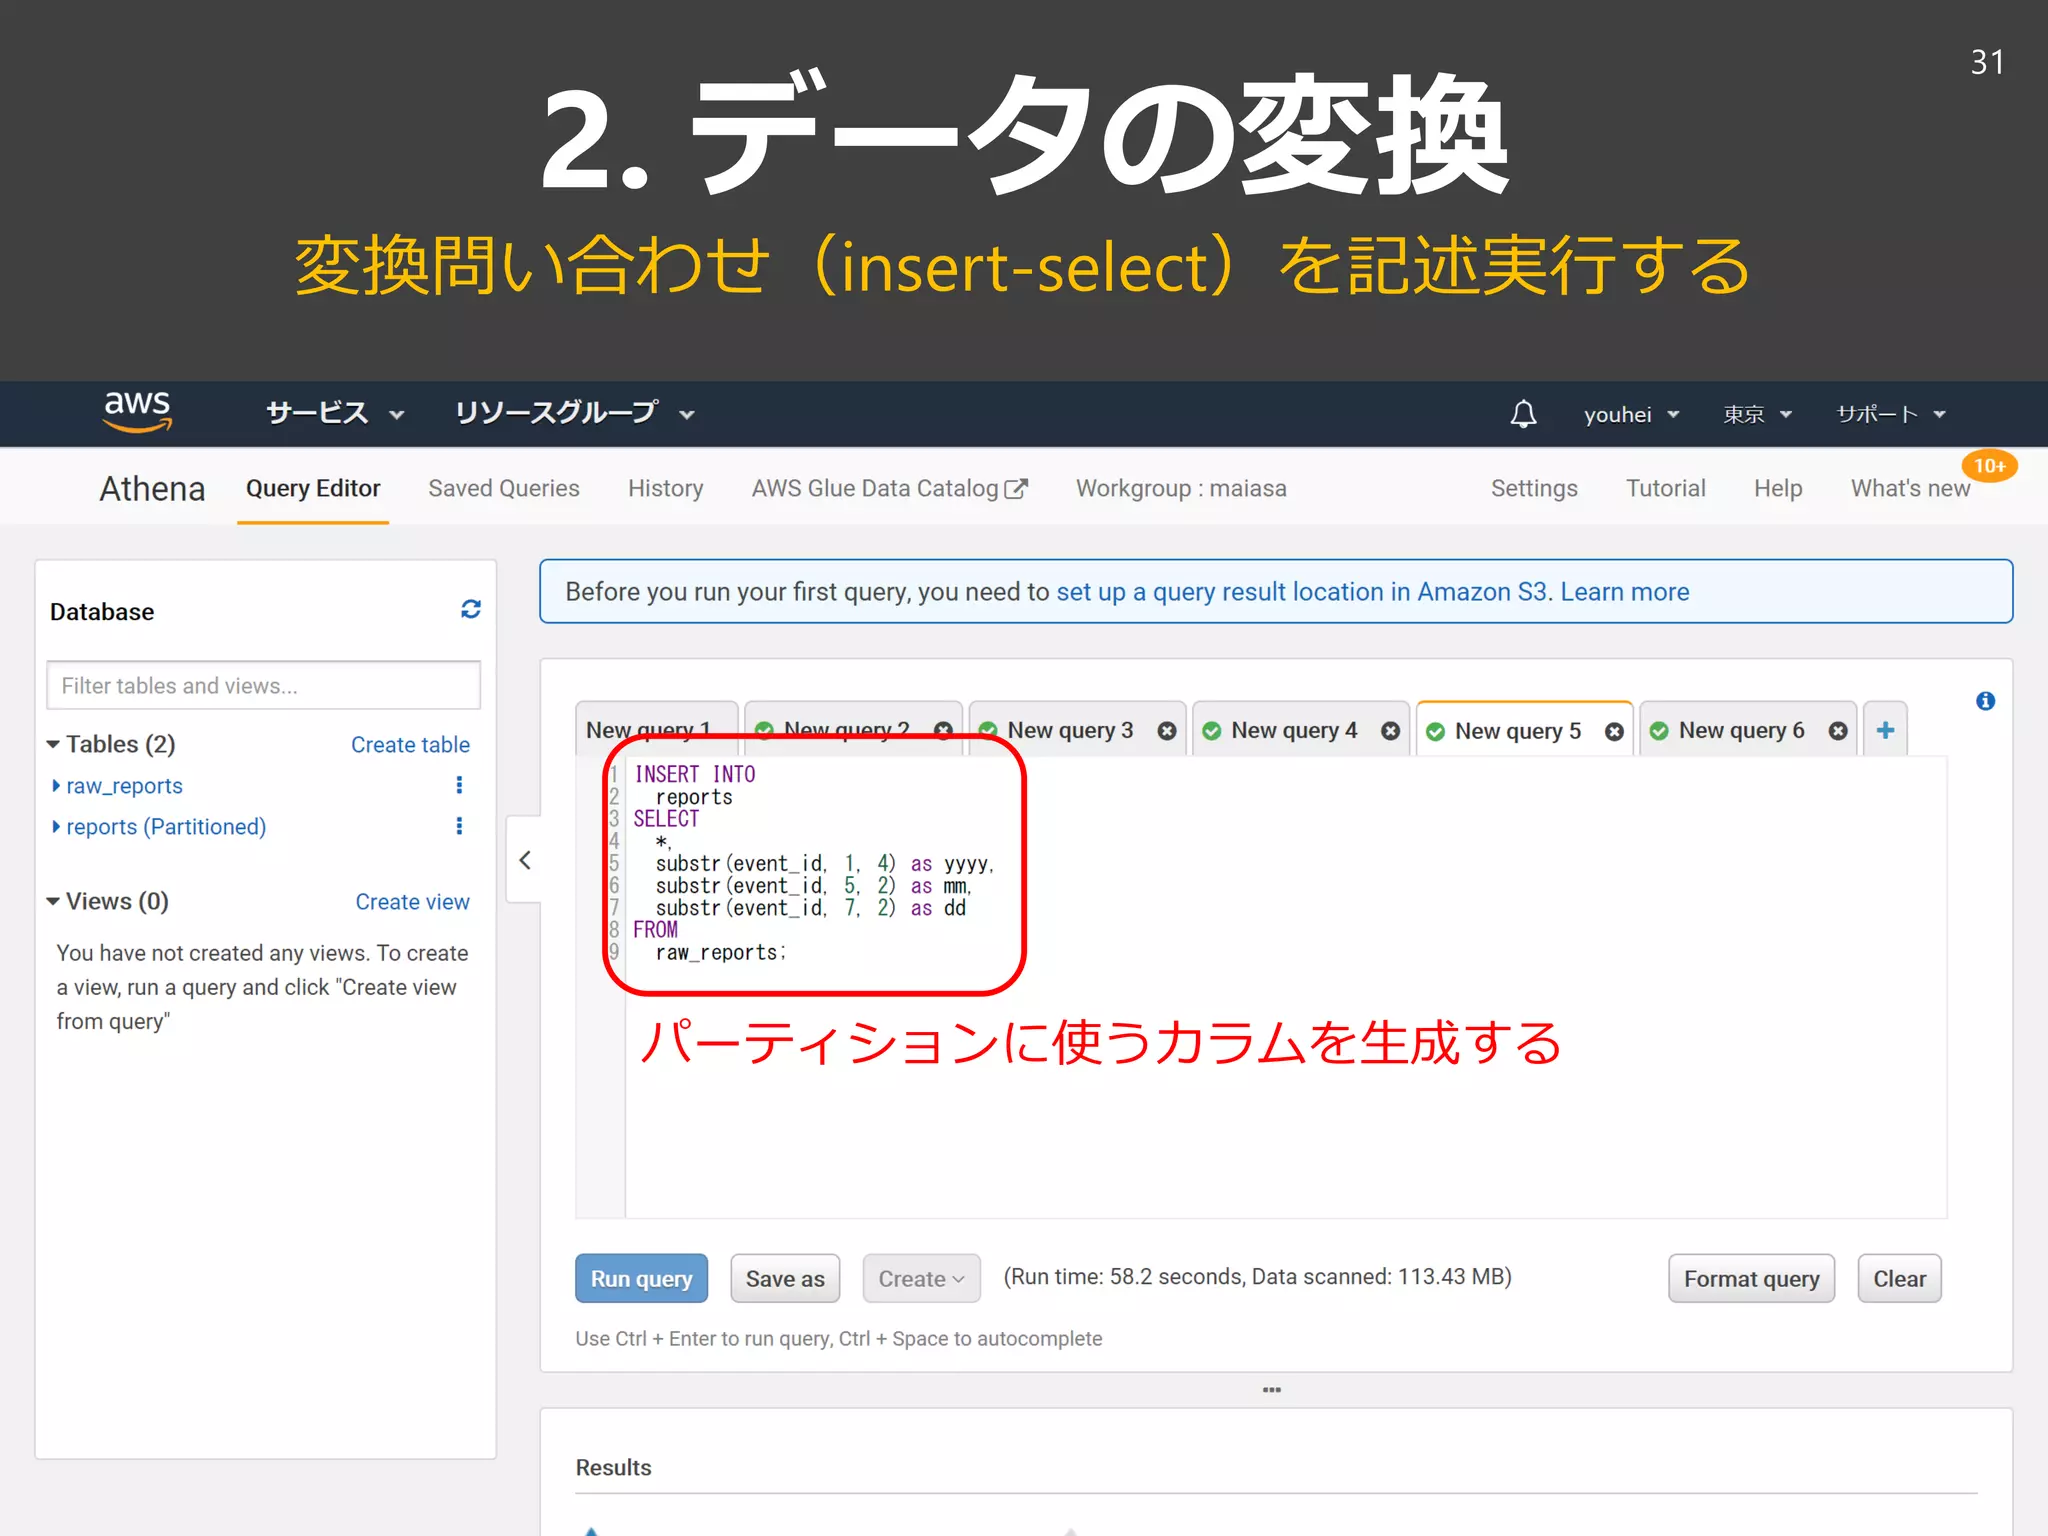Refresh the Database panel
Image resolution: width=2048 pixels, height=1536 pixels.
[x=471, y=609]
